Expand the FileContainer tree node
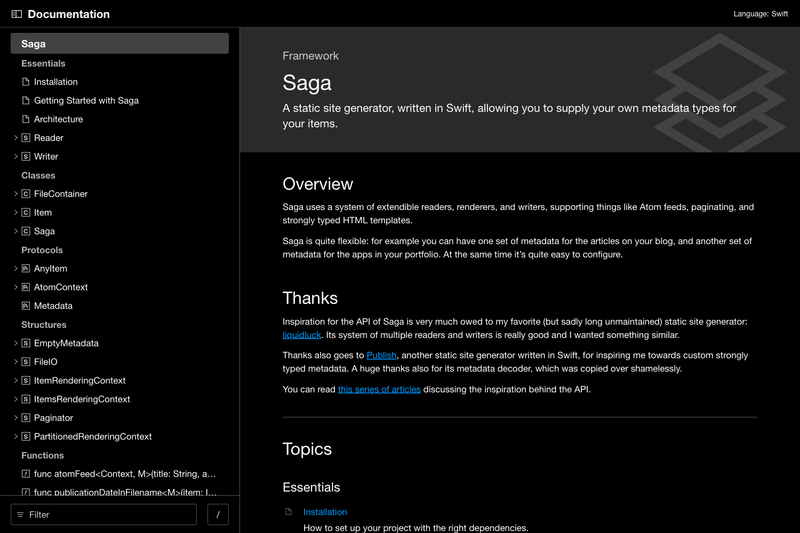Screen dimensions: 800x533 [16, 194]
